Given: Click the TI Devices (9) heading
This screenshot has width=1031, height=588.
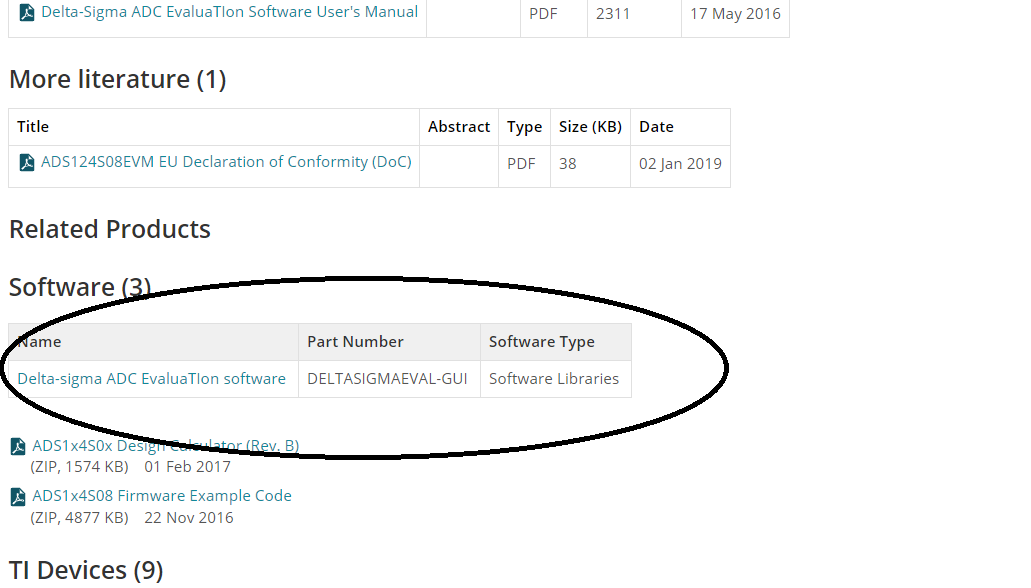Looking at the screenshot, I should click(x=86, y=570).
